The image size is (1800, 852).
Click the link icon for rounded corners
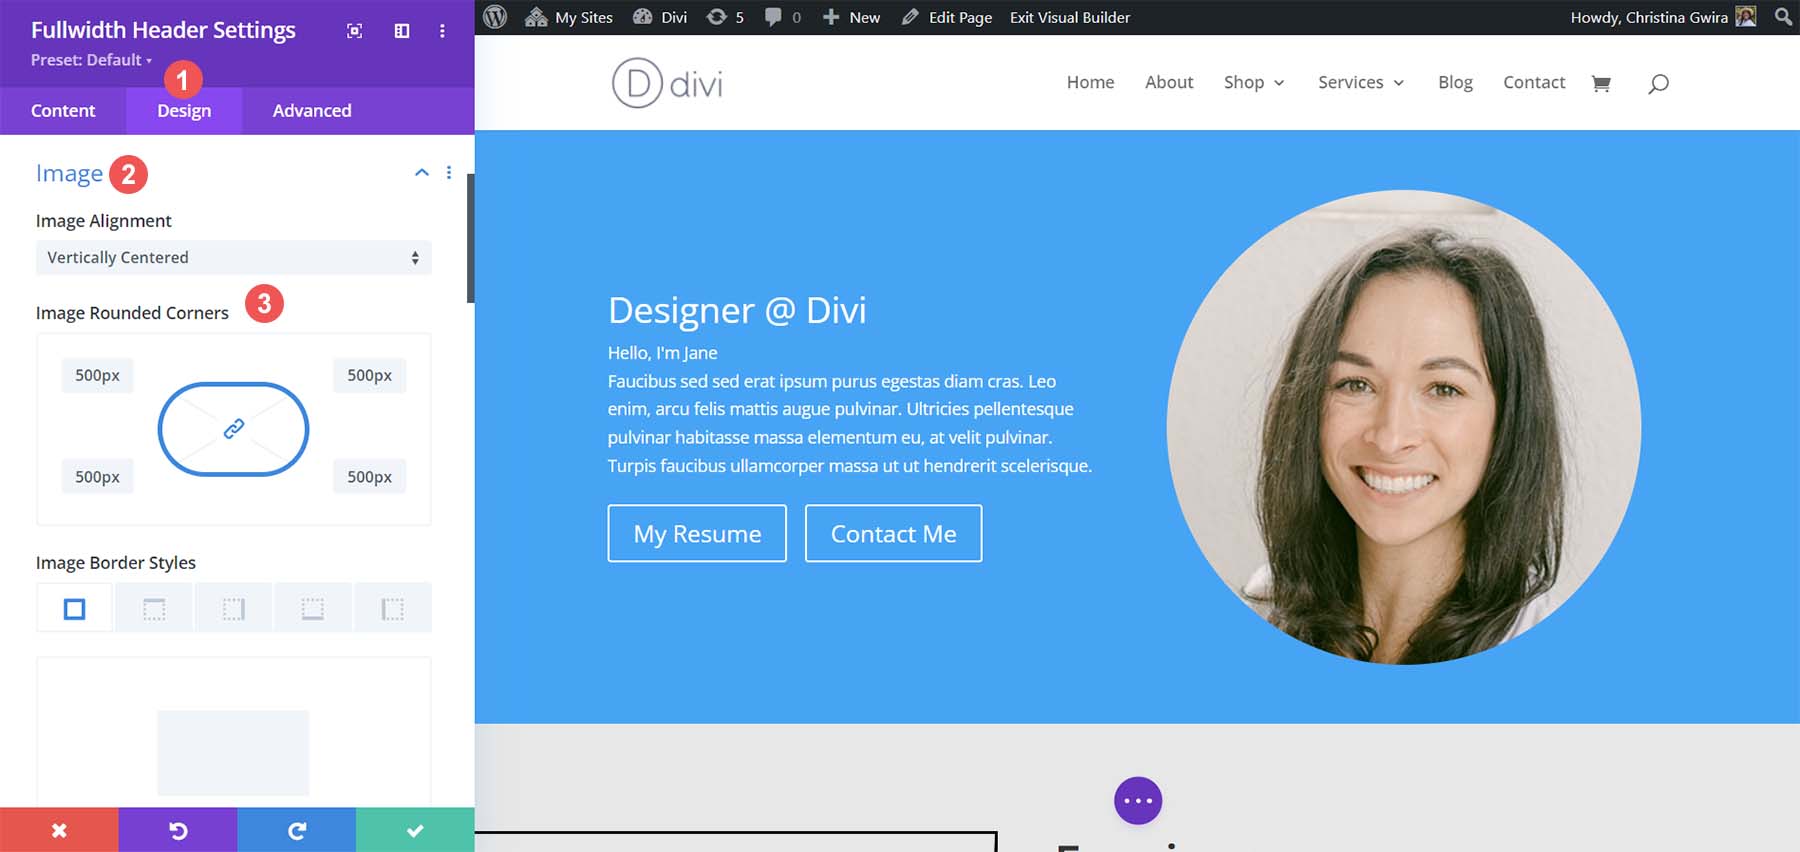coord(233,429)
